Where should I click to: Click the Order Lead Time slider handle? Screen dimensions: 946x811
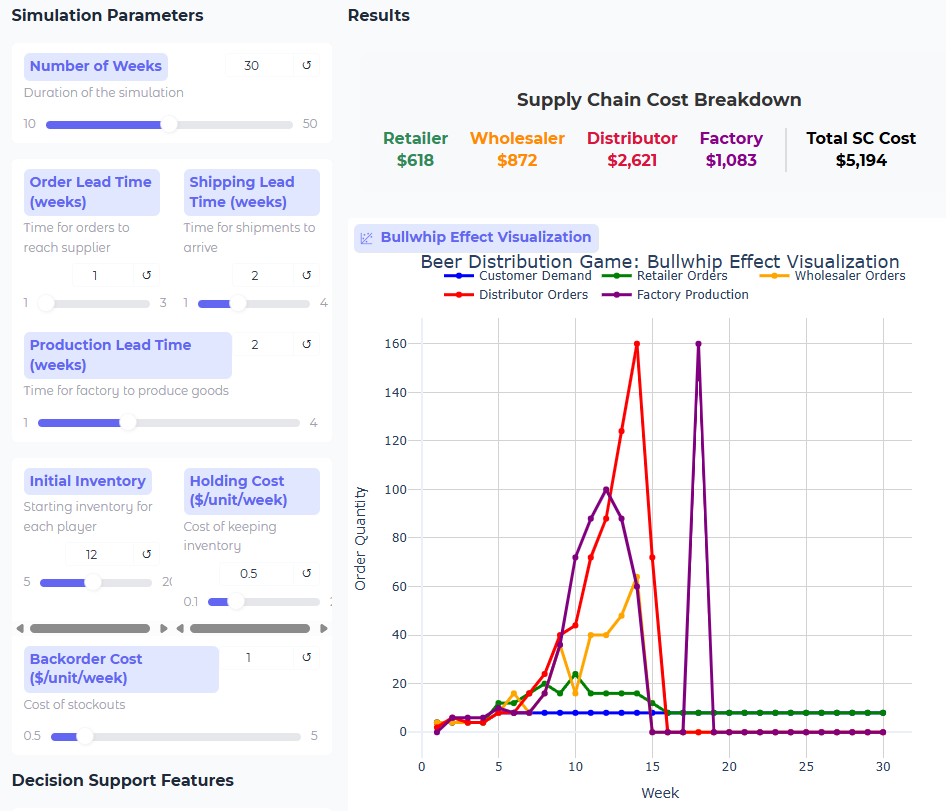46,304
